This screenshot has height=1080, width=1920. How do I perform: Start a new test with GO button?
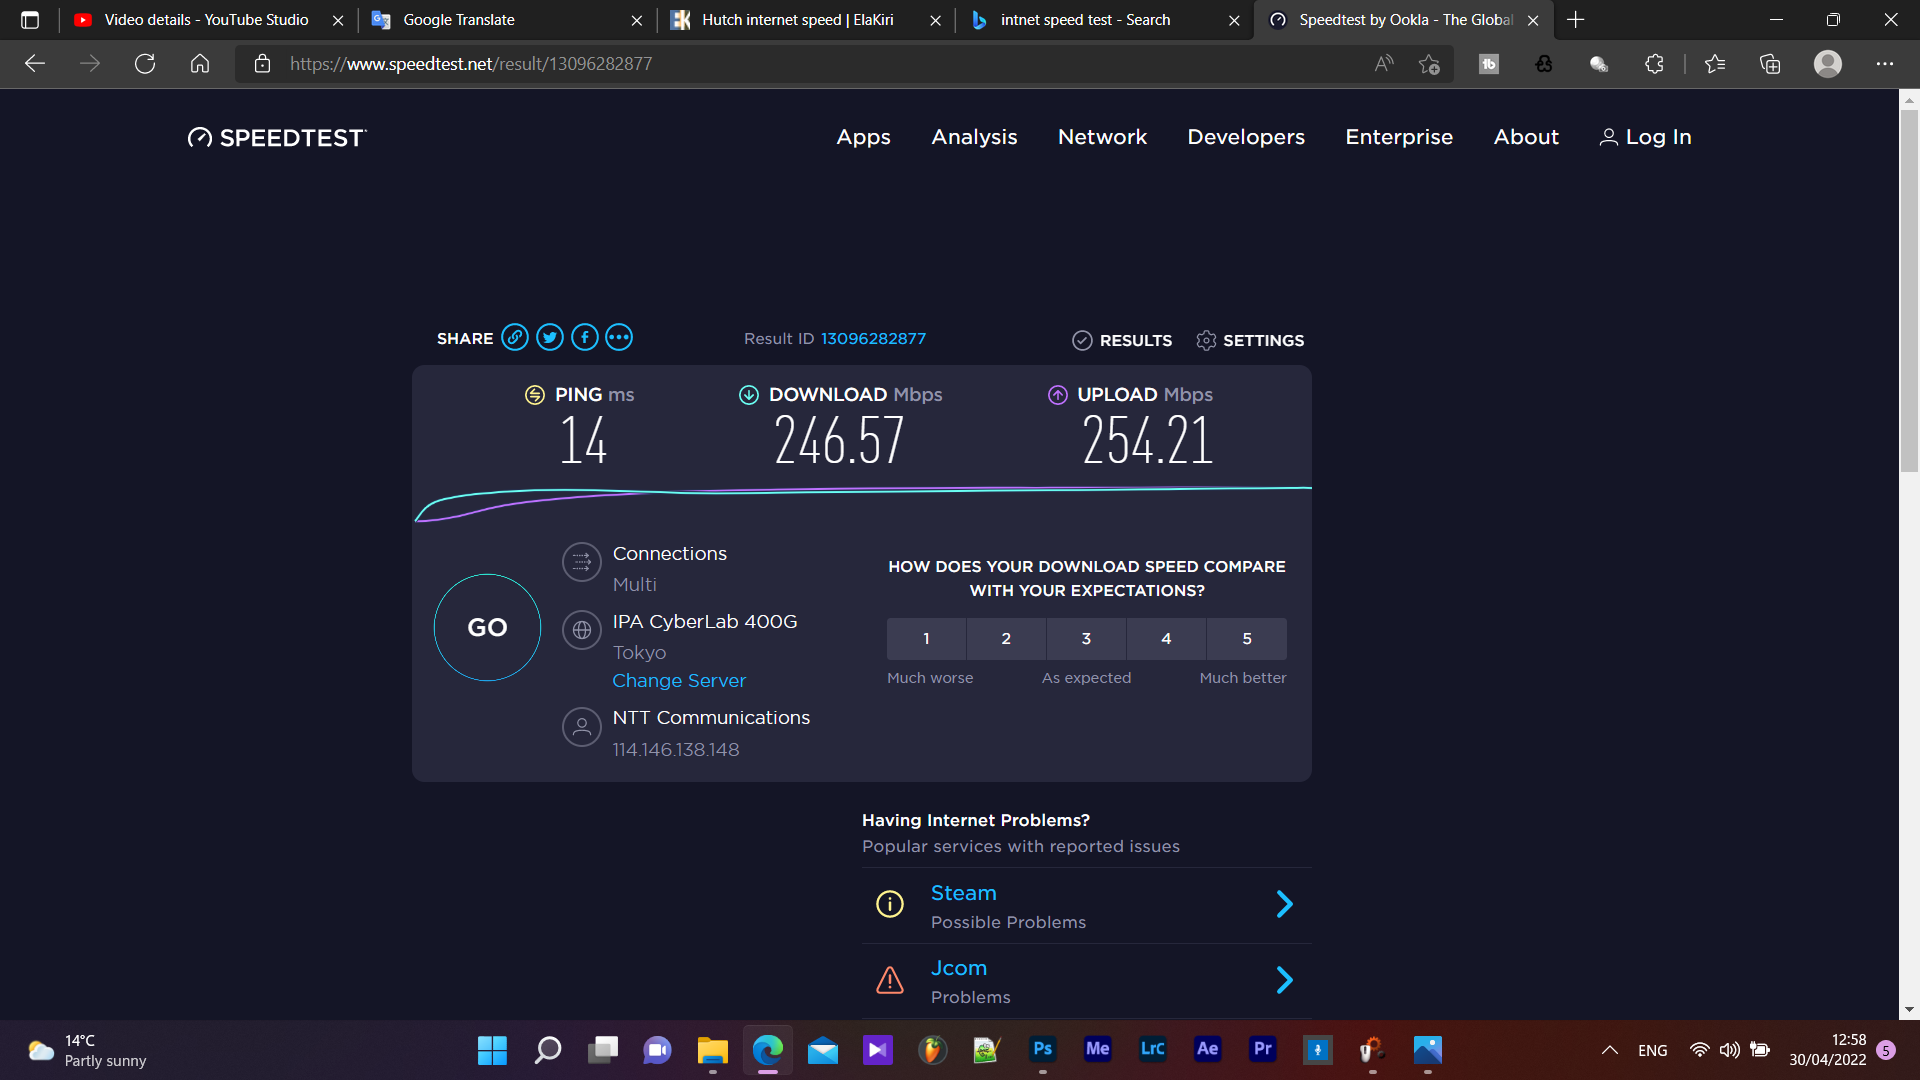coord(487,628)
